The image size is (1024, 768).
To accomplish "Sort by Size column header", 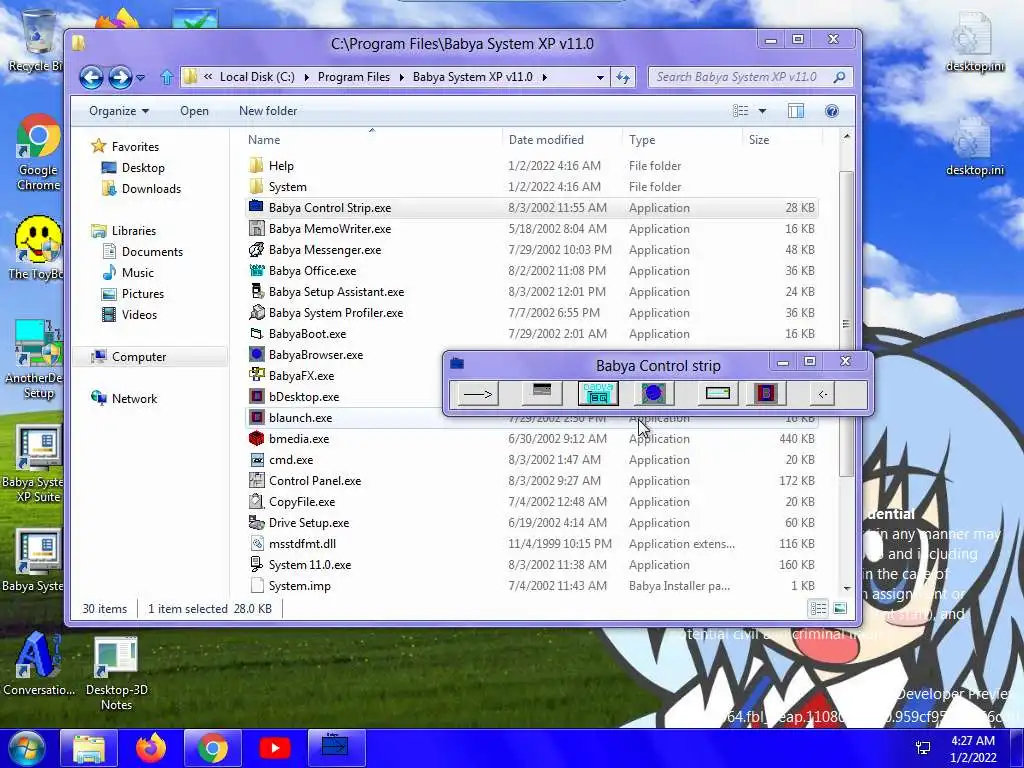I will [x=782, y=140].
